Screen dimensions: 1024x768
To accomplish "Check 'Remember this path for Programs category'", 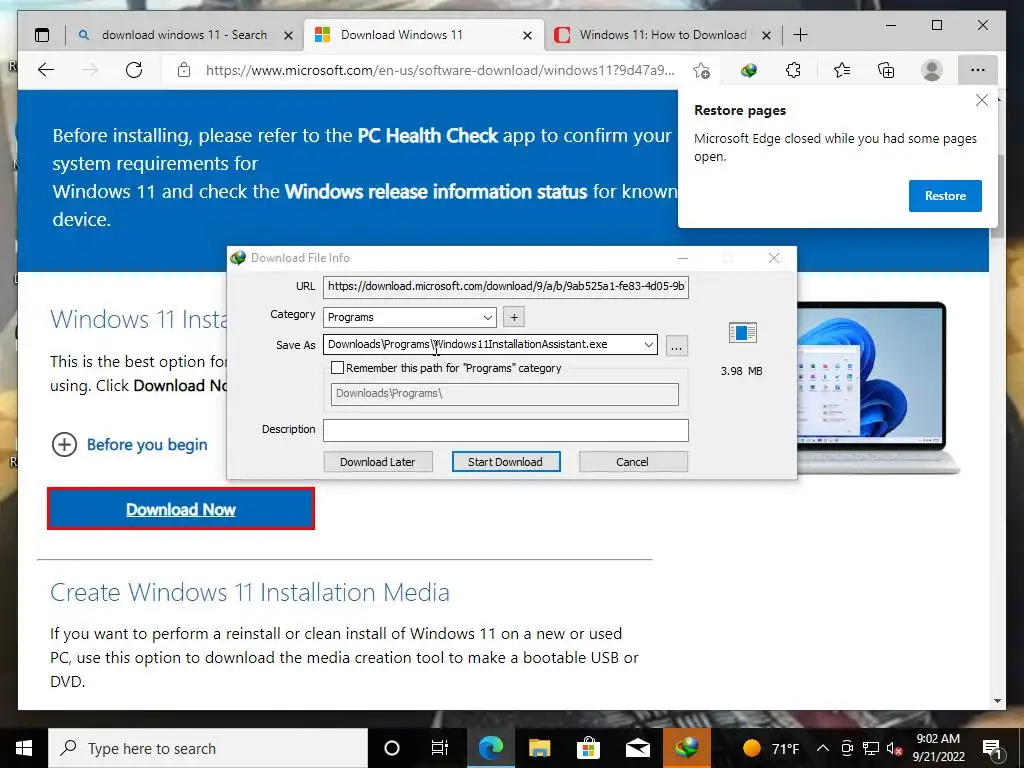I will coord(338,368).
